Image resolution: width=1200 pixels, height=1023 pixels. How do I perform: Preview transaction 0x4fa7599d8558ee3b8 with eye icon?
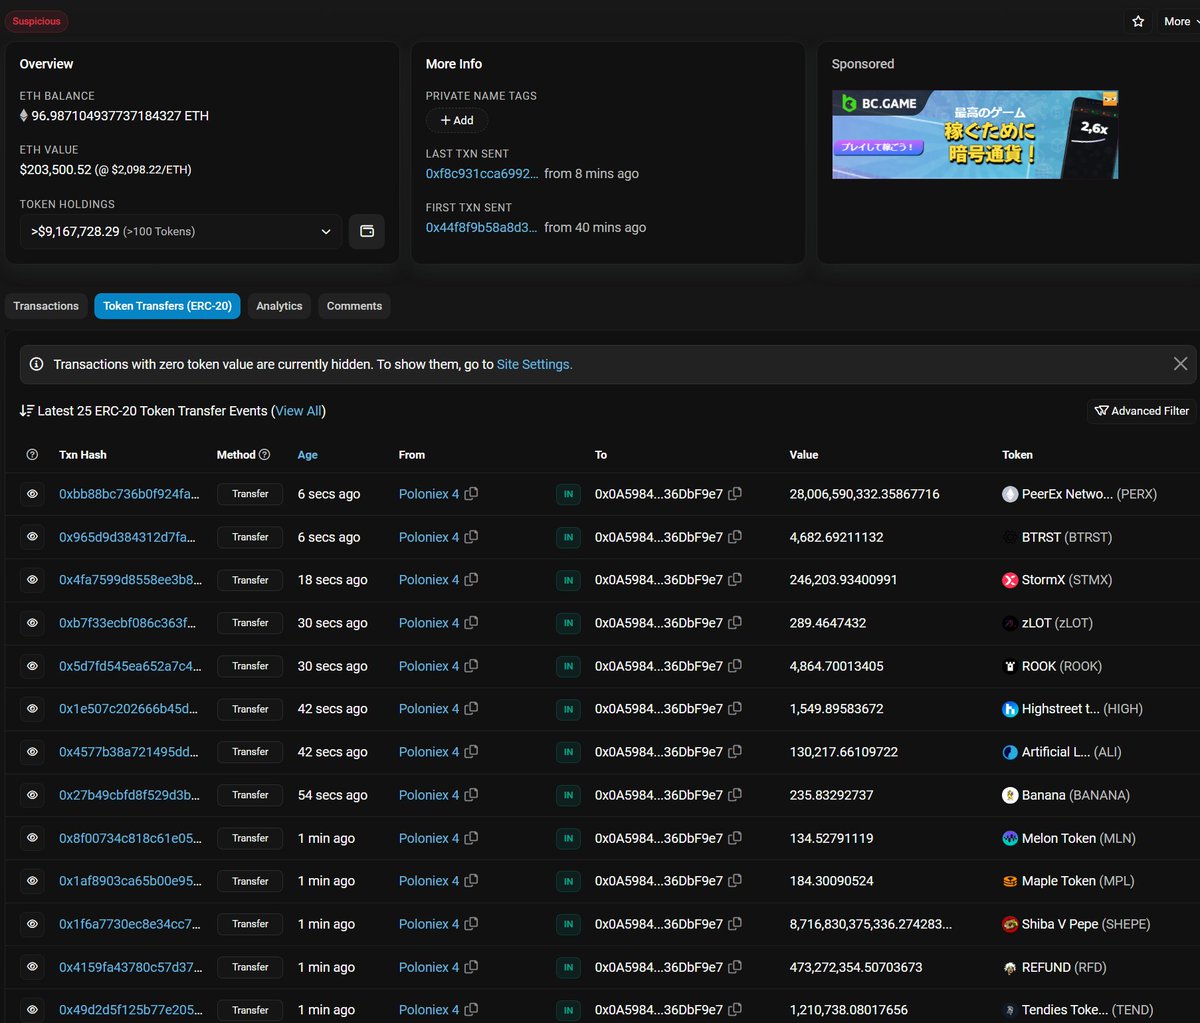coord(32,580)
